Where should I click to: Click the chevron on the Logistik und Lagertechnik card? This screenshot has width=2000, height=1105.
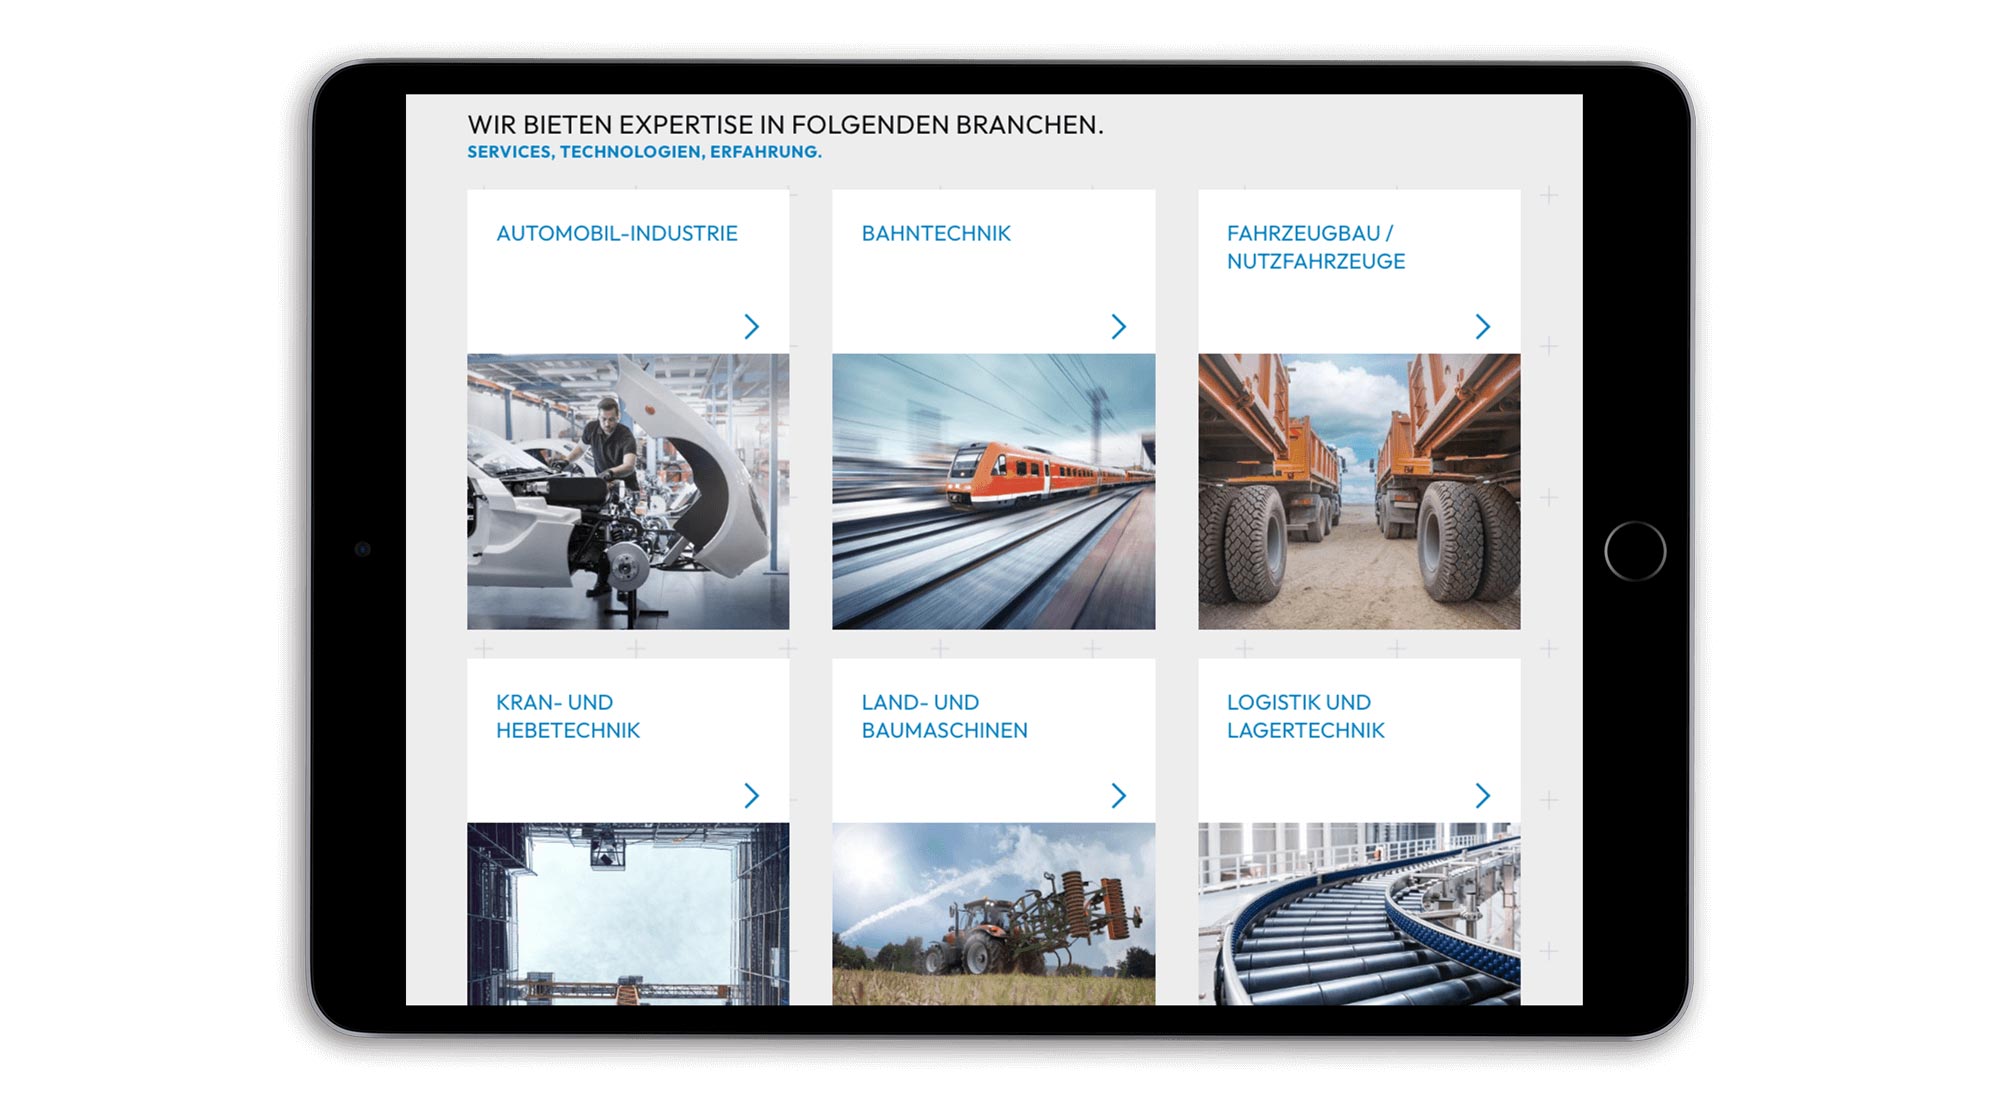(1482, 796)
